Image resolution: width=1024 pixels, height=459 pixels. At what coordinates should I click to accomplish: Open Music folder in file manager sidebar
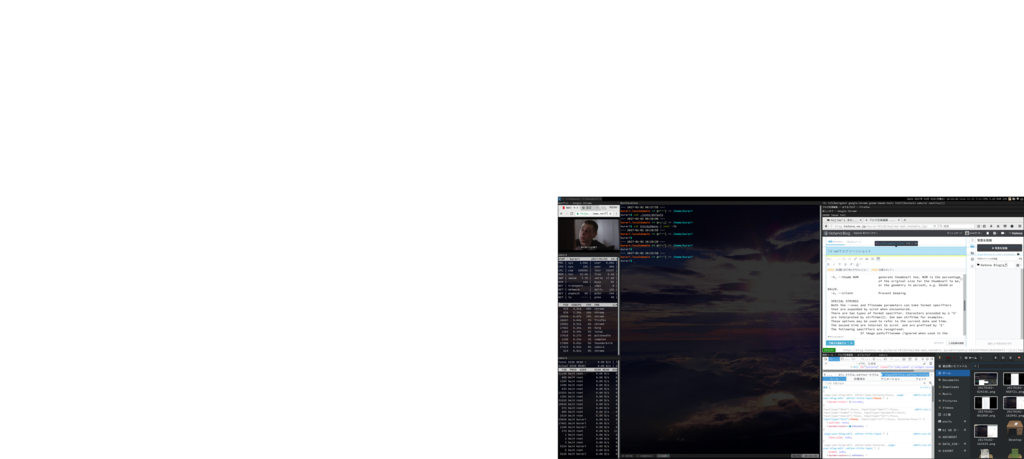pyautogui.click(x=951, y=394)
